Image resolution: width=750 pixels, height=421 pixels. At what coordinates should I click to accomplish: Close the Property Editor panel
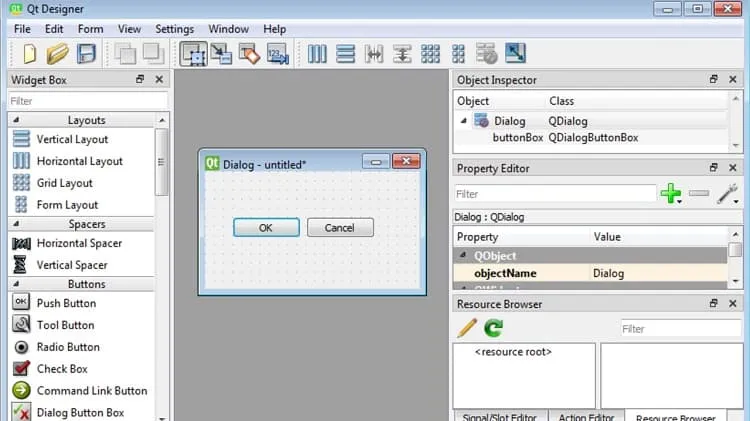[x=732, y=167]
